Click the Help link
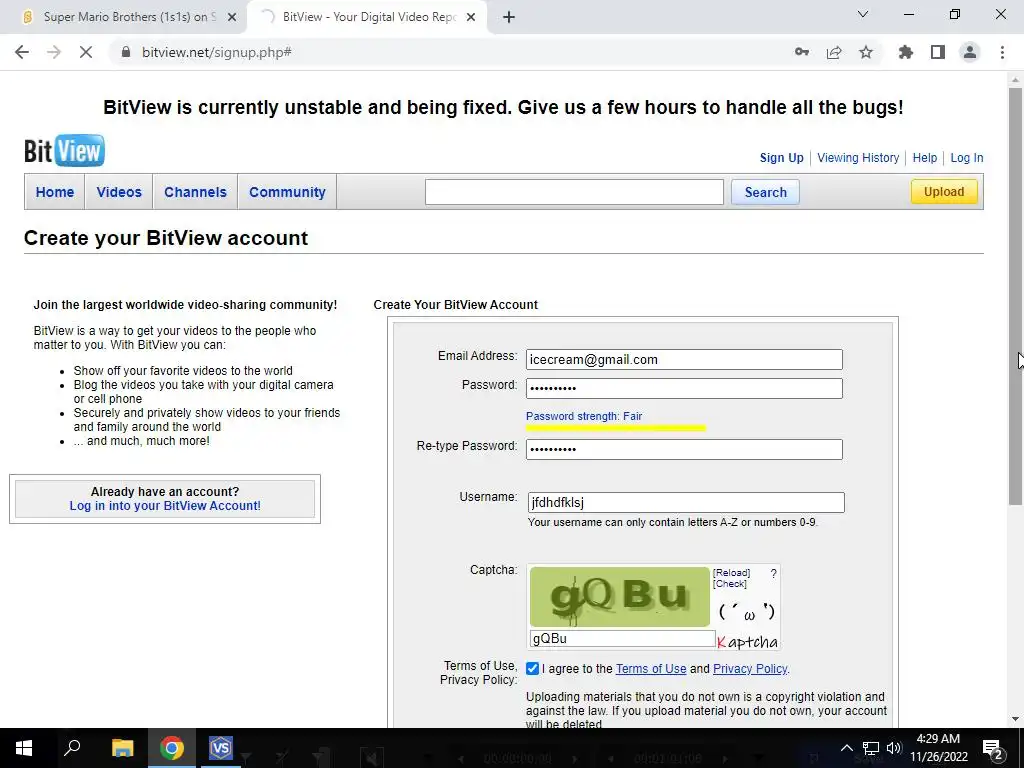 pyautogui.click(x=925, y=158)
